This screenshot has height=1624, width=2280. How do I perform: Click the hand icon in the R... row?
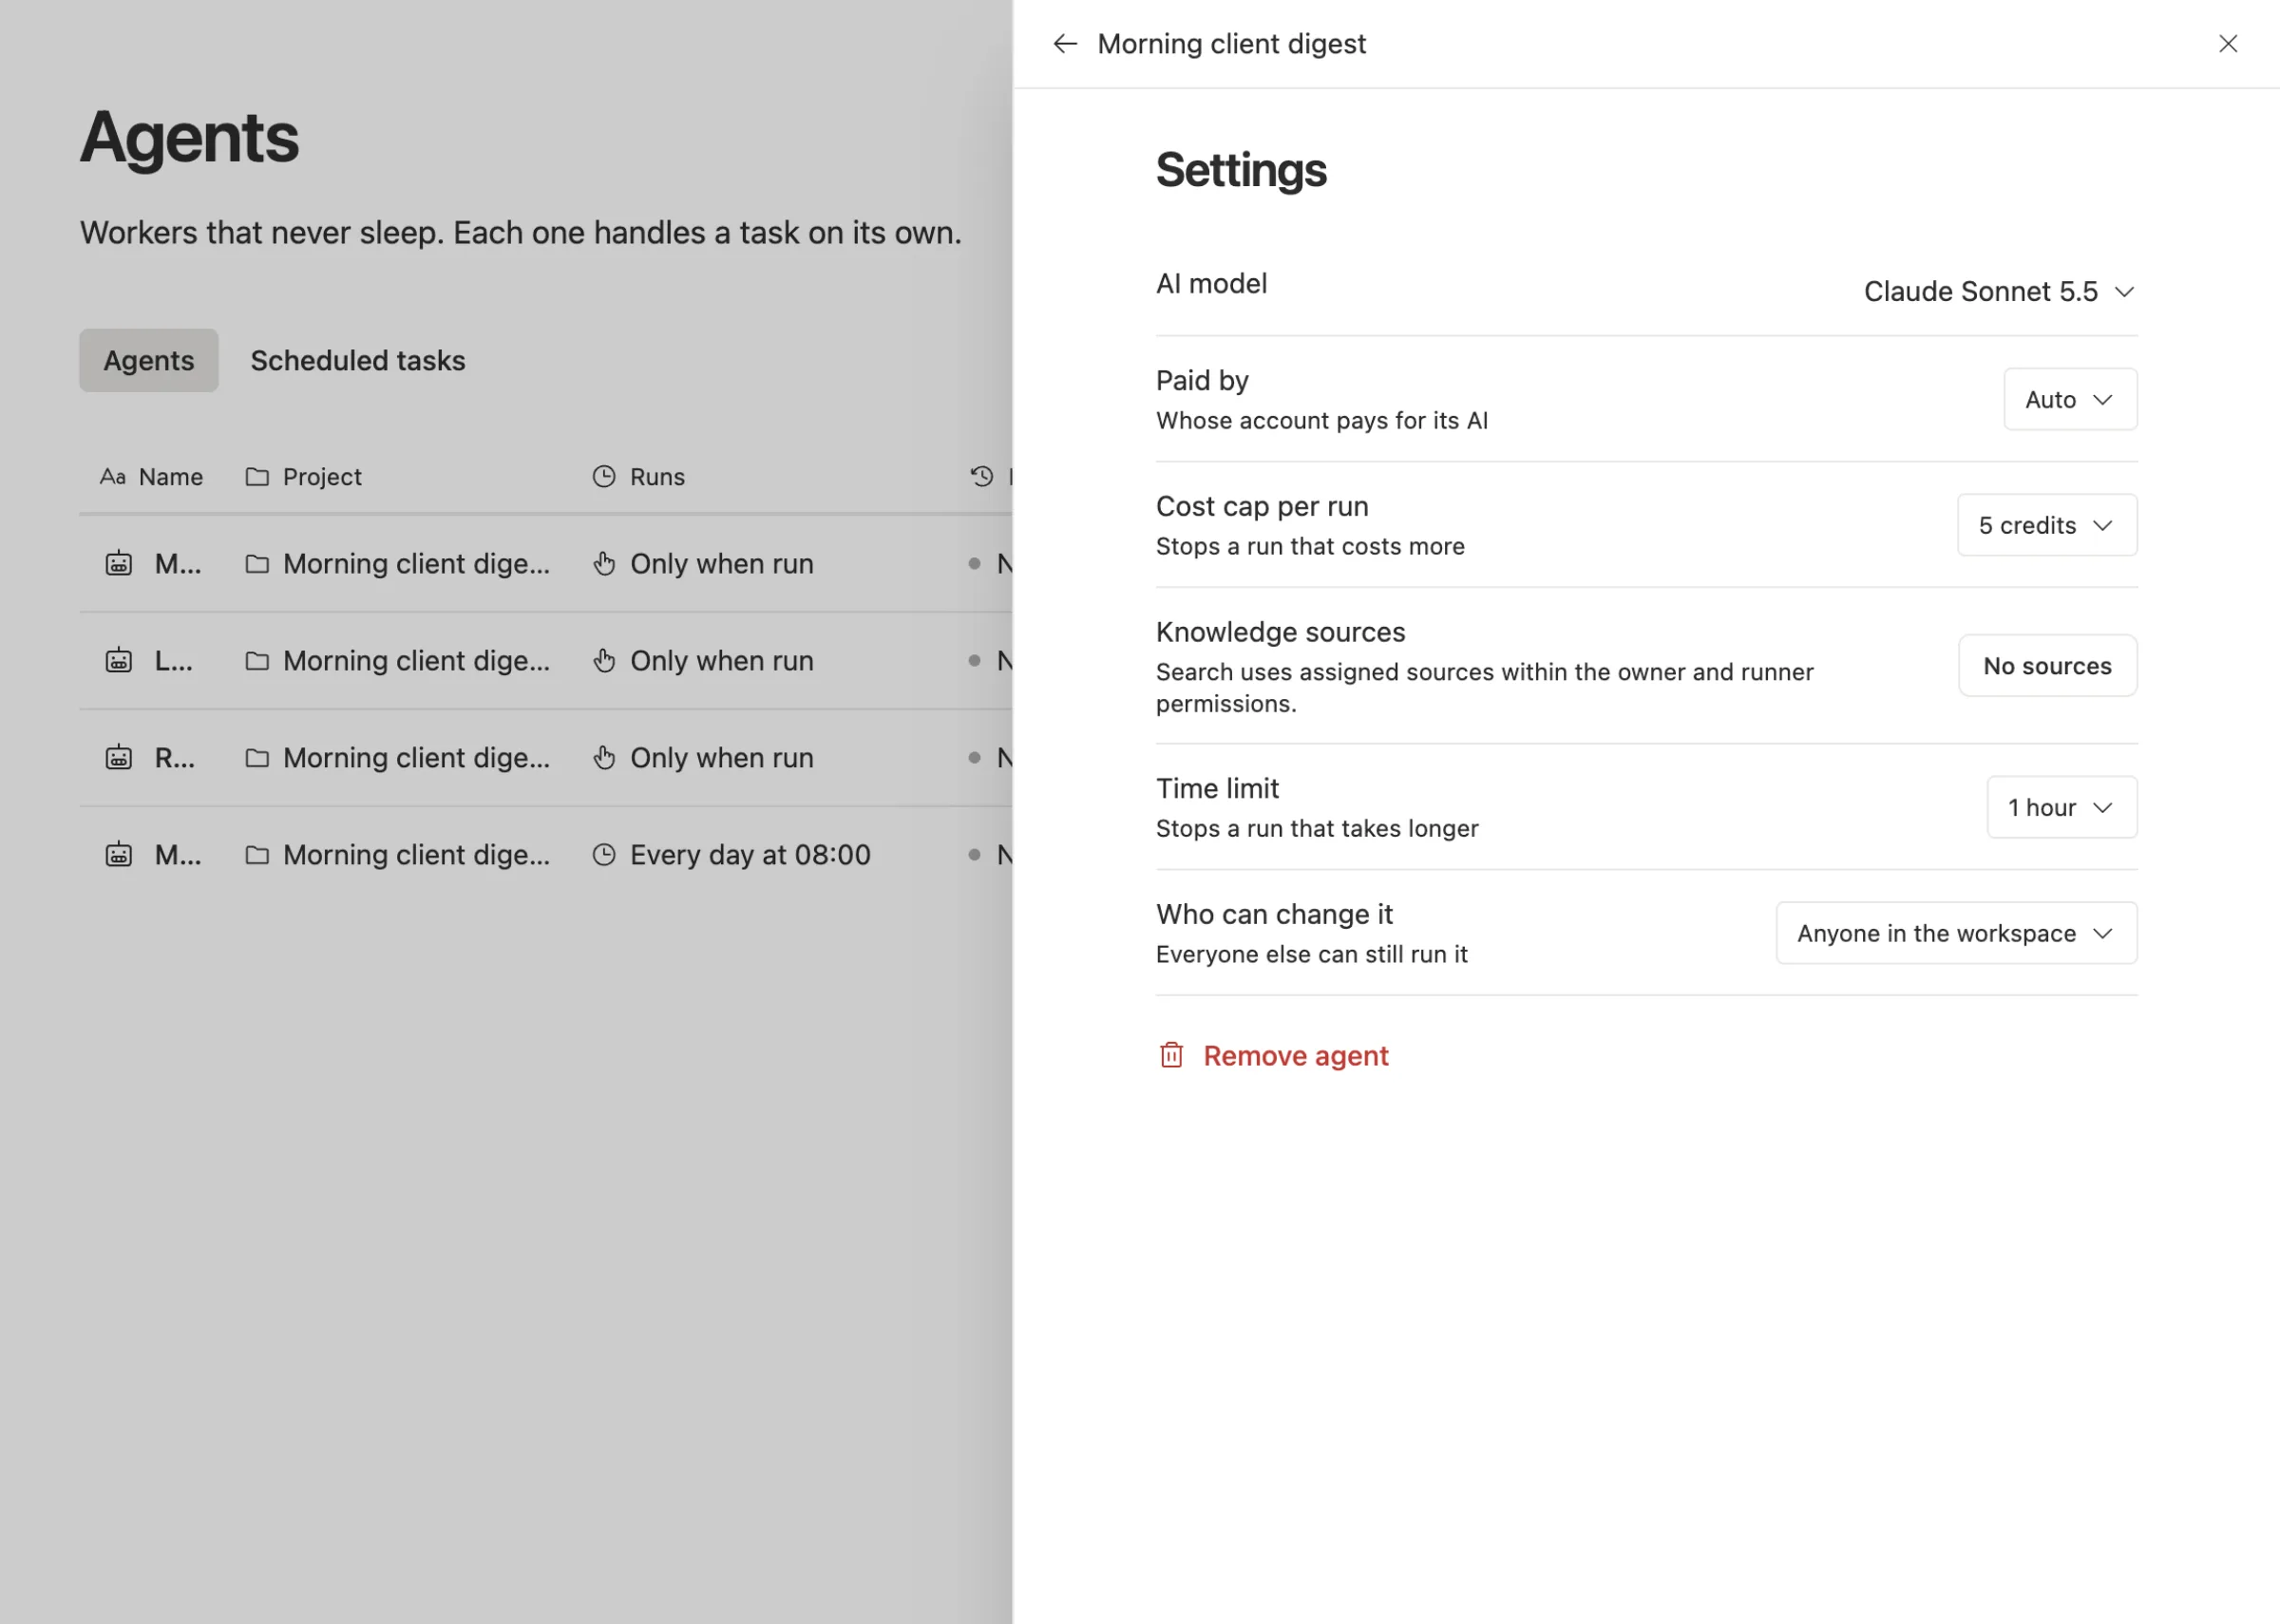(604, 758)
